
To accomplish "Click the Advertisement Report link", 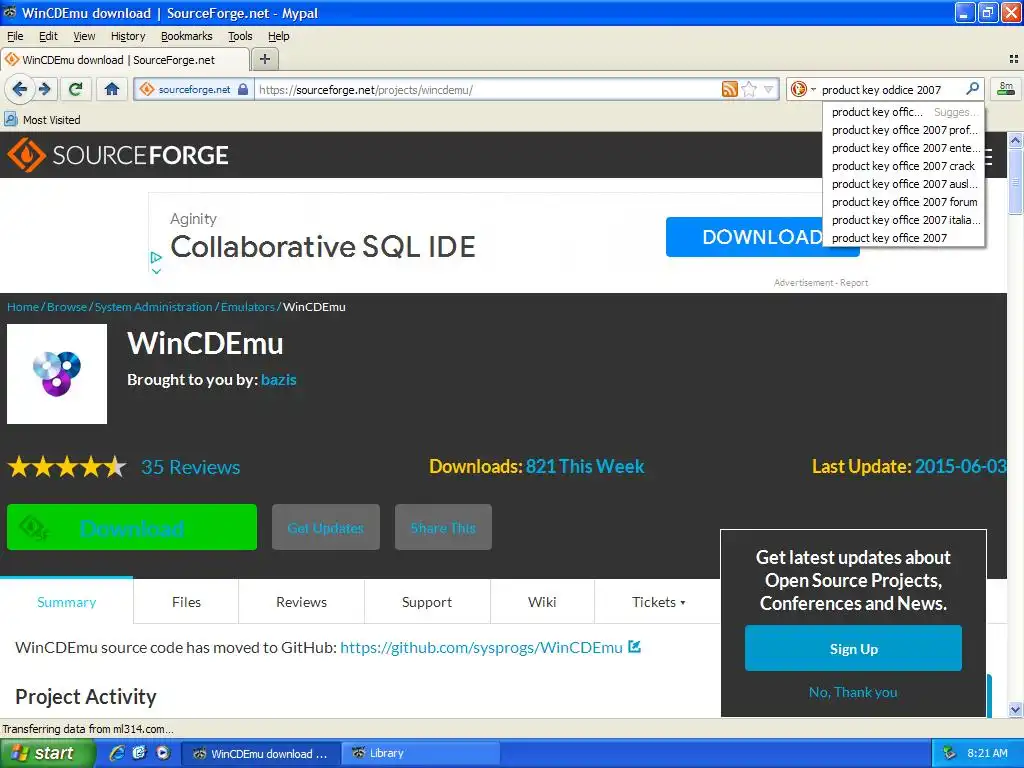I will click(821, 283).
